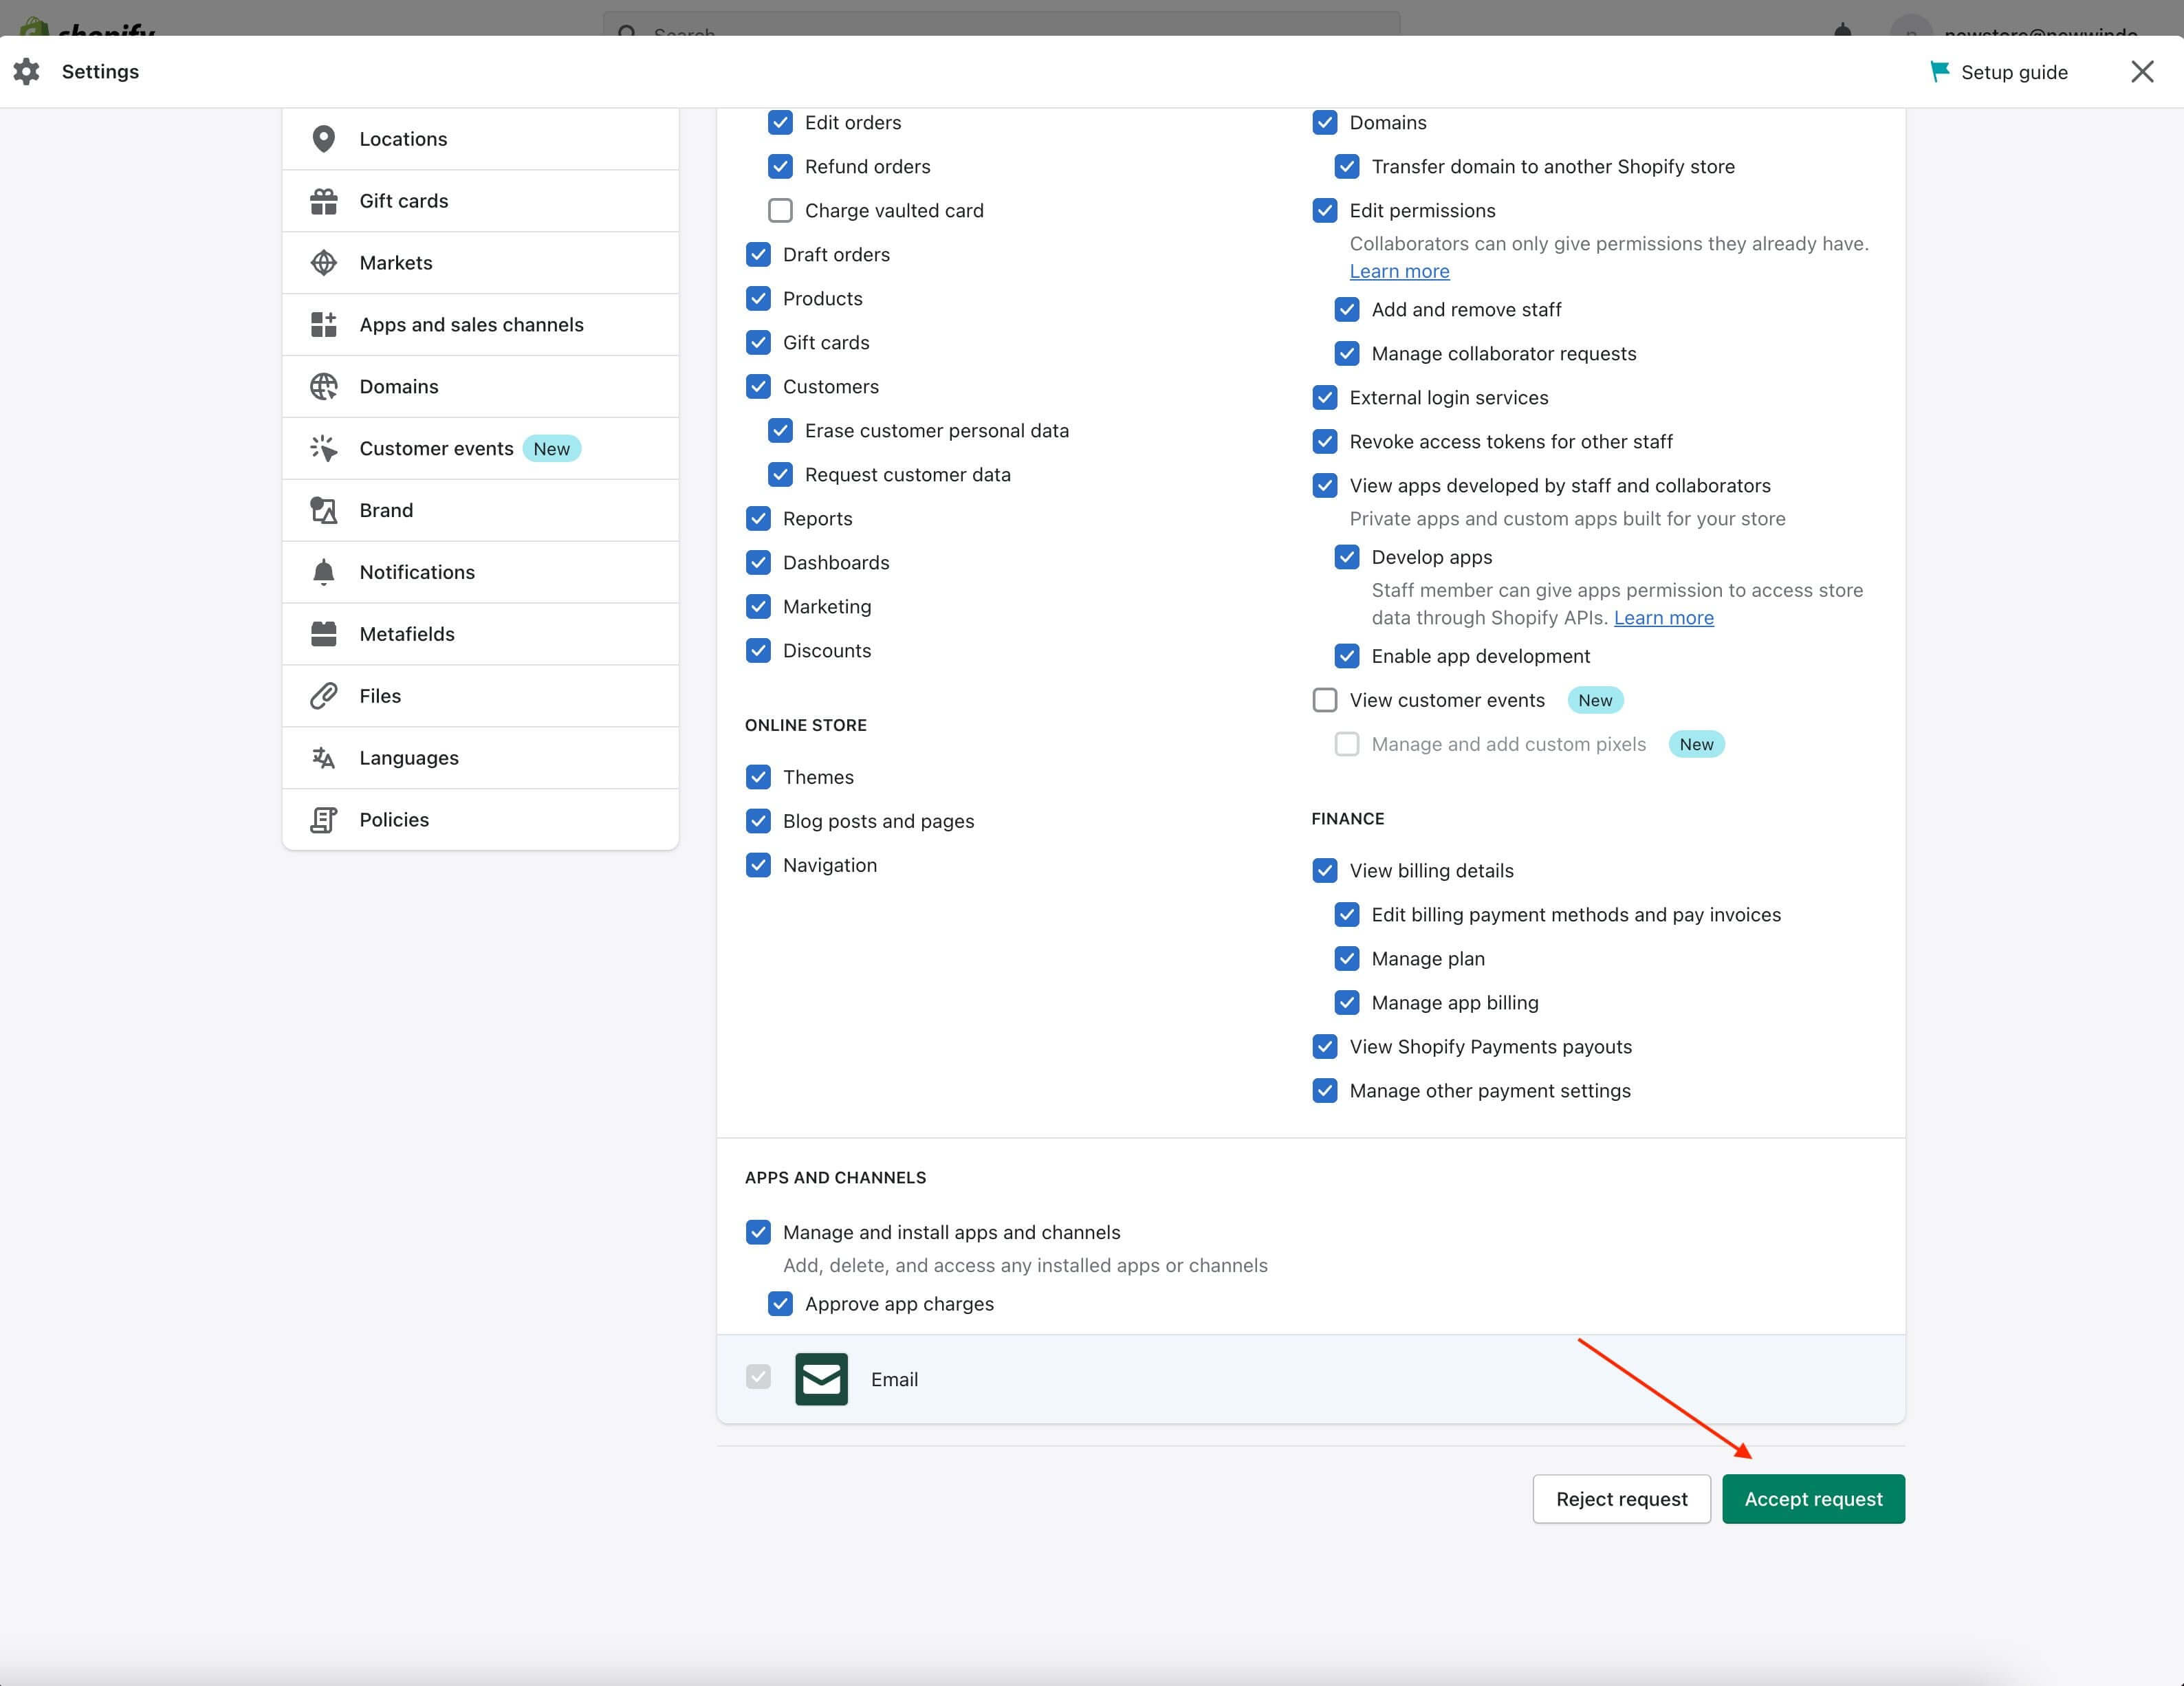This screenshot has height=1686, width=2184.
Task: Click the Files paperclip icon
Action: pyautogui.click(x=323, y=696)
